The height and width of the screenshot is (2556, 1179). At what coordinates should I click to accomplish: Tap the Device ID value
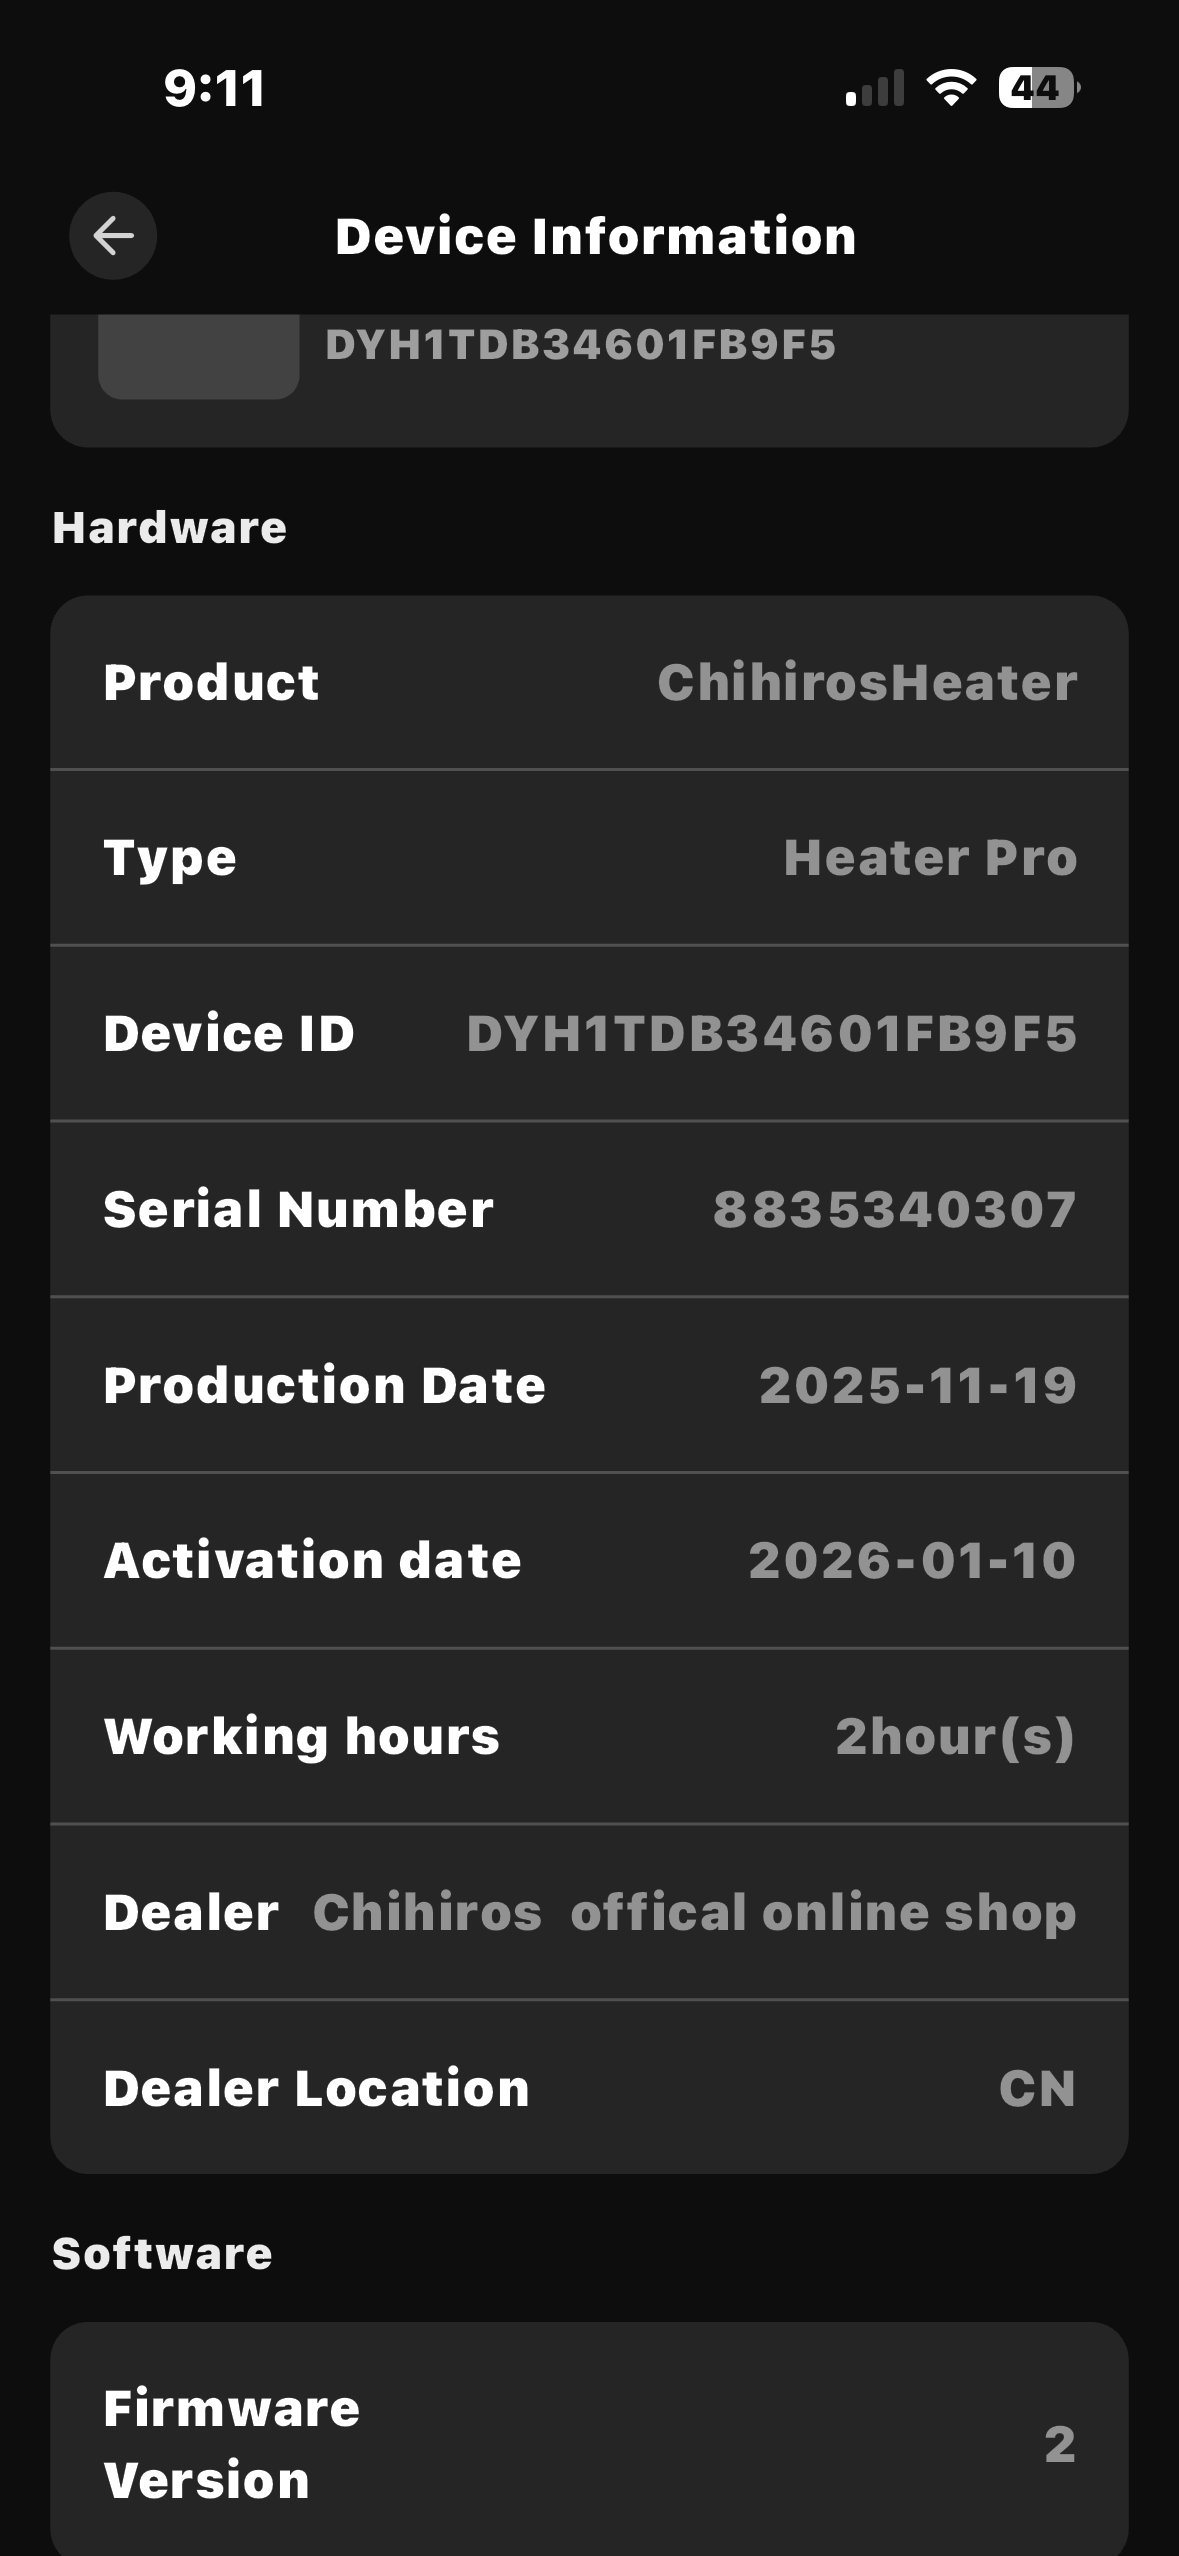pos(771,1034)
